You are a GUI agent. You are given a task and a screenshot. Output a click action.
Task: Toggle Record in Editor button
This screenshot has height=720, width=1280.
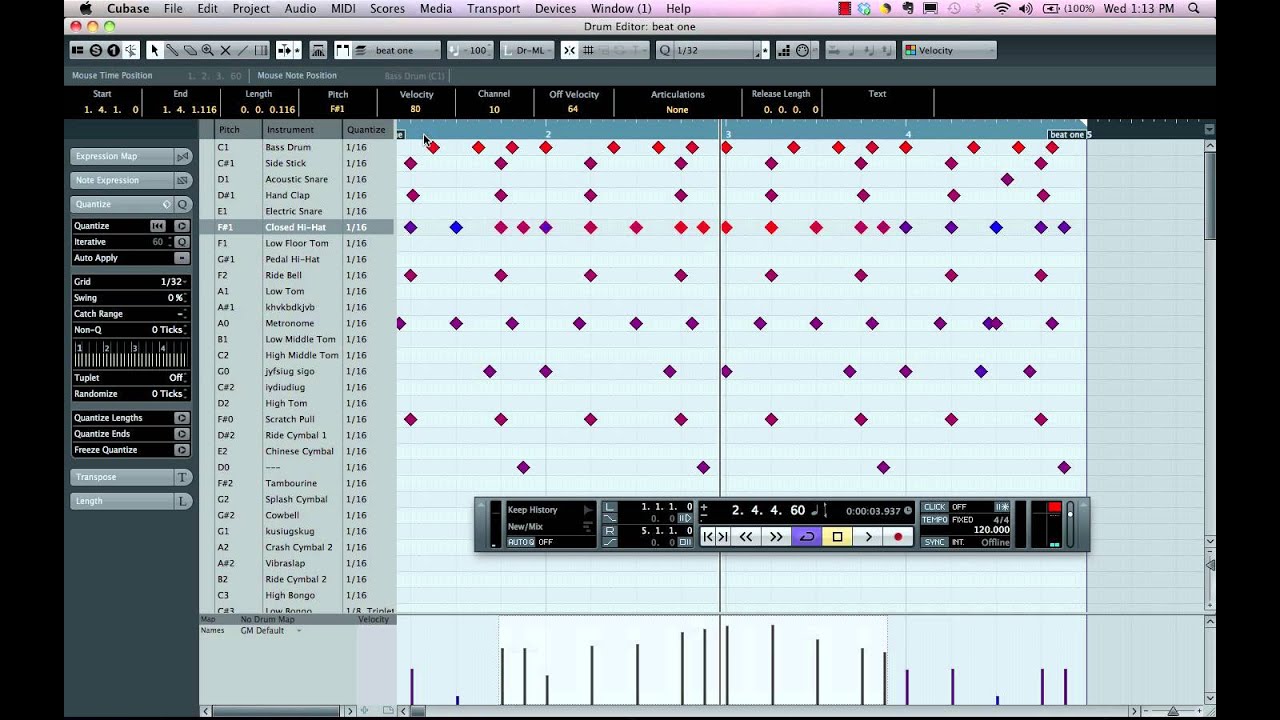pos(113,50)
